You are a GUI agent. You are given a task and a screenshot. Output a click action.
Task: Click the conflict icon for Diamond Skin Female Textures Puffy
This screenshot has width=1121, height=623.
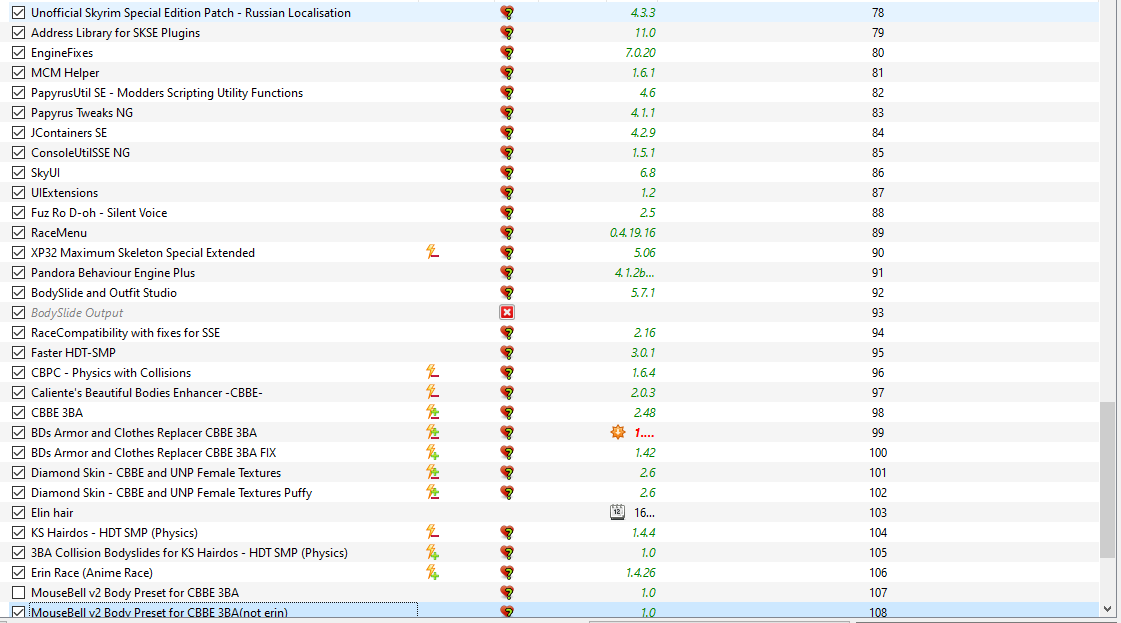pos(433,492)
